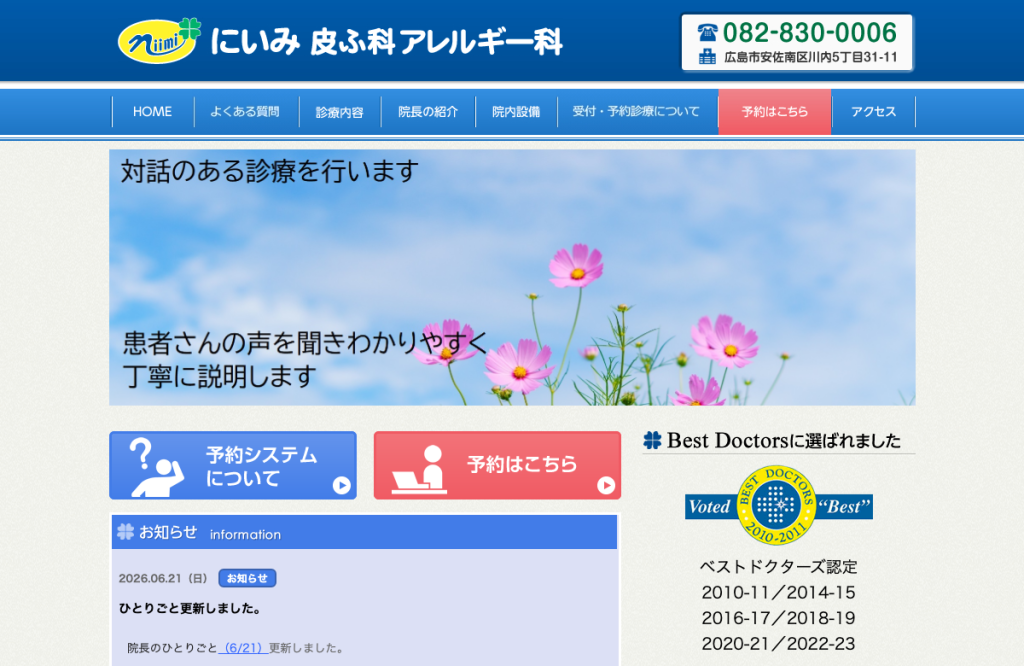Click the play arrow on the red 予約はこちら button

(x=606, y=485)
